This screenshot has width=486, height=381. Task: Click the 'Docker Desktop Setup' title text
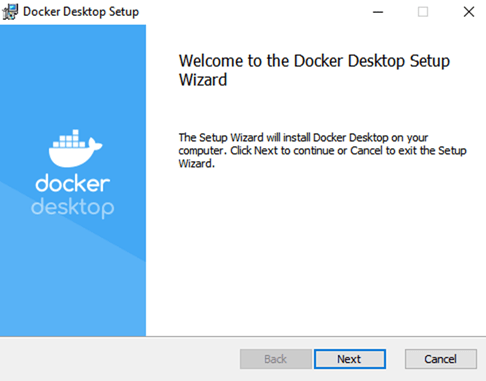pos(81,12)
